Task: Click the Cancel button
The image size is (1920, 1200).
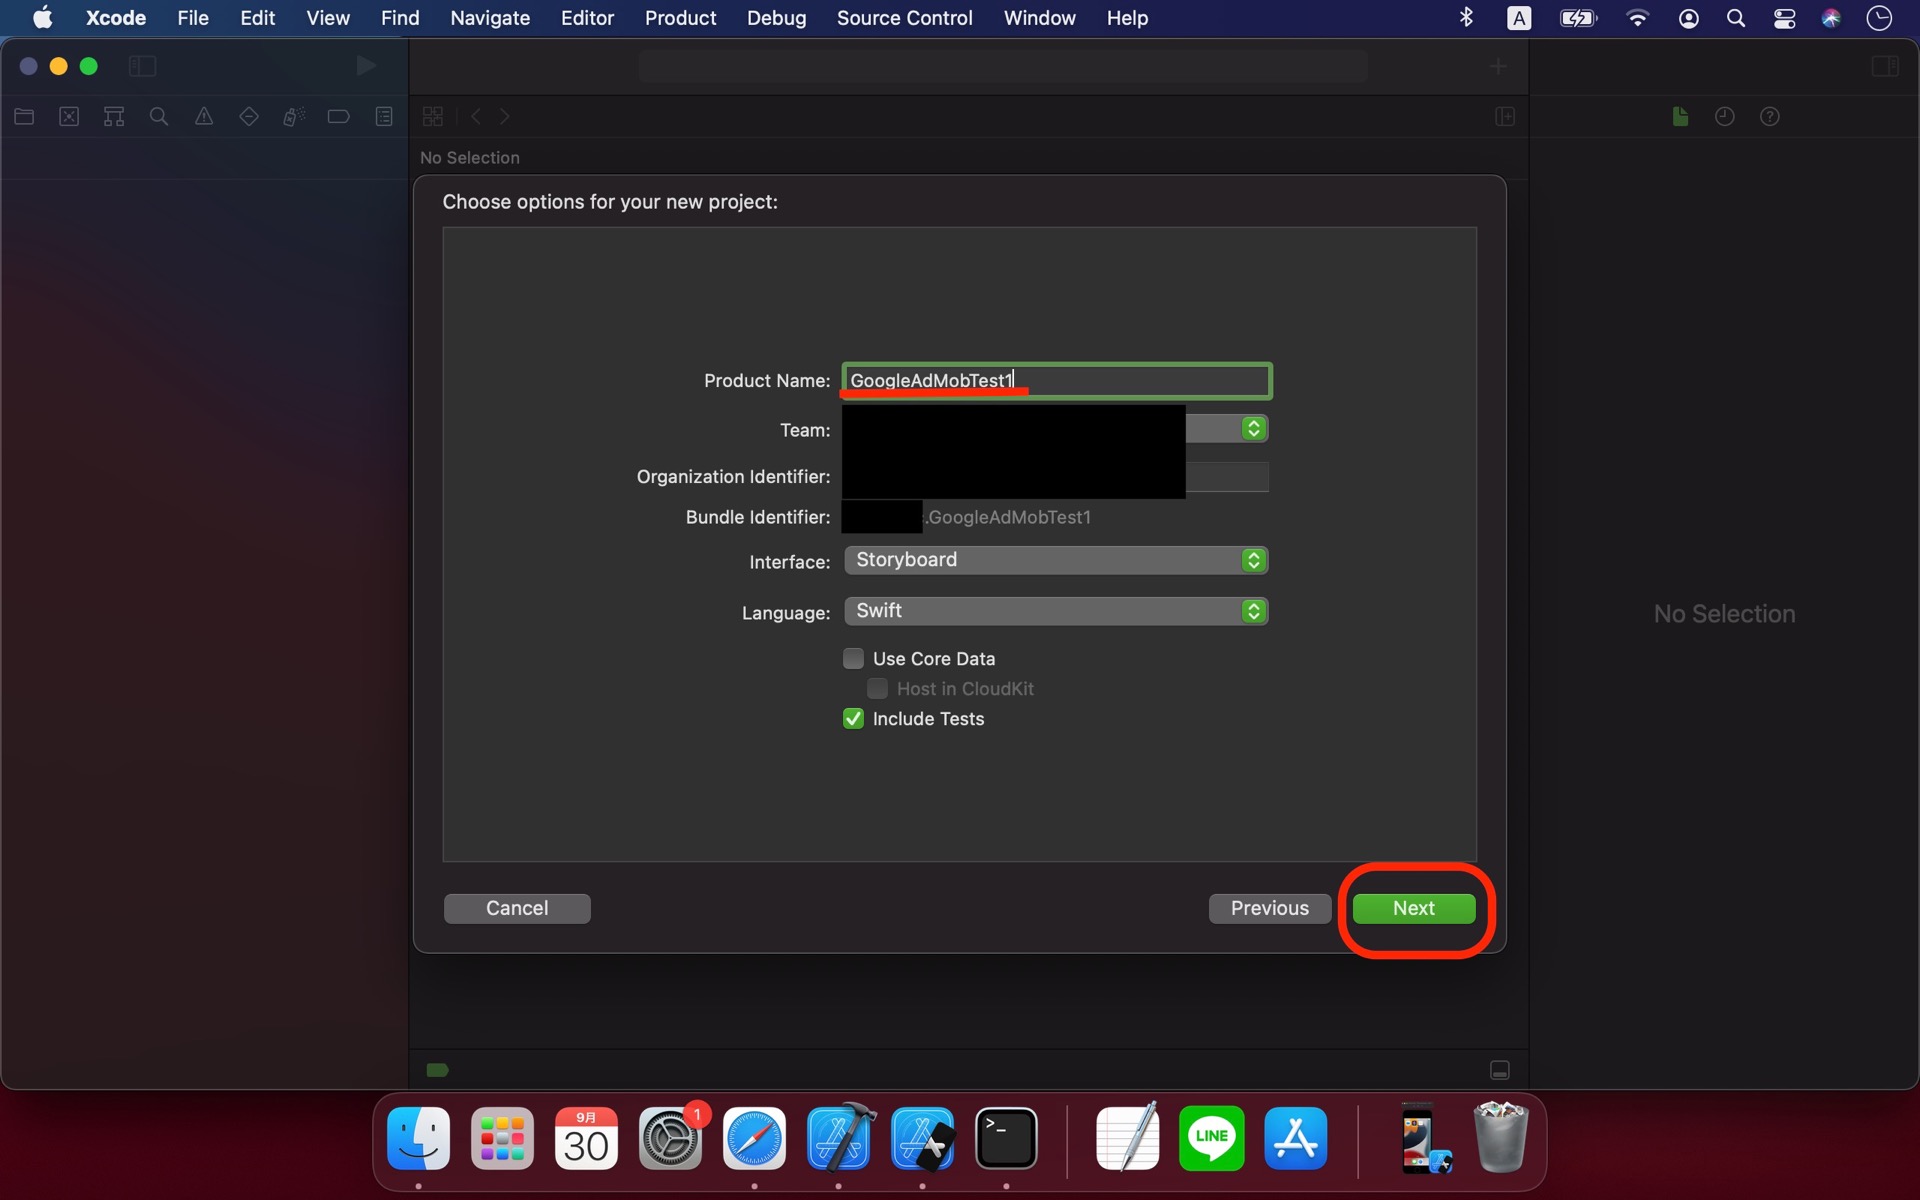Action: click(x=517, y=908)
